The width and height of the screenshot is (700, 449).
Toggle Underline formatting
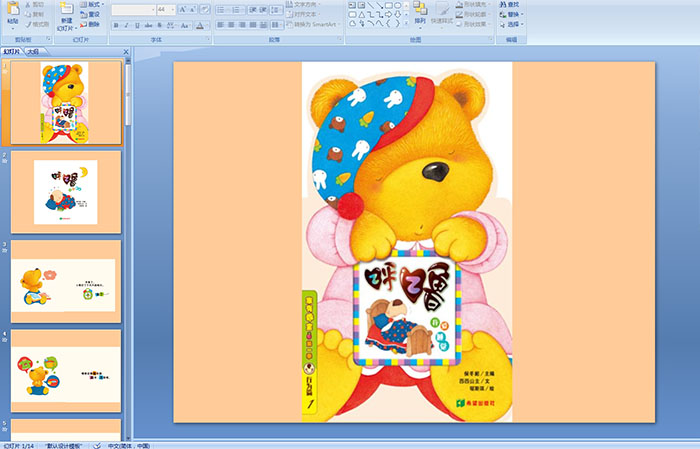137,25
